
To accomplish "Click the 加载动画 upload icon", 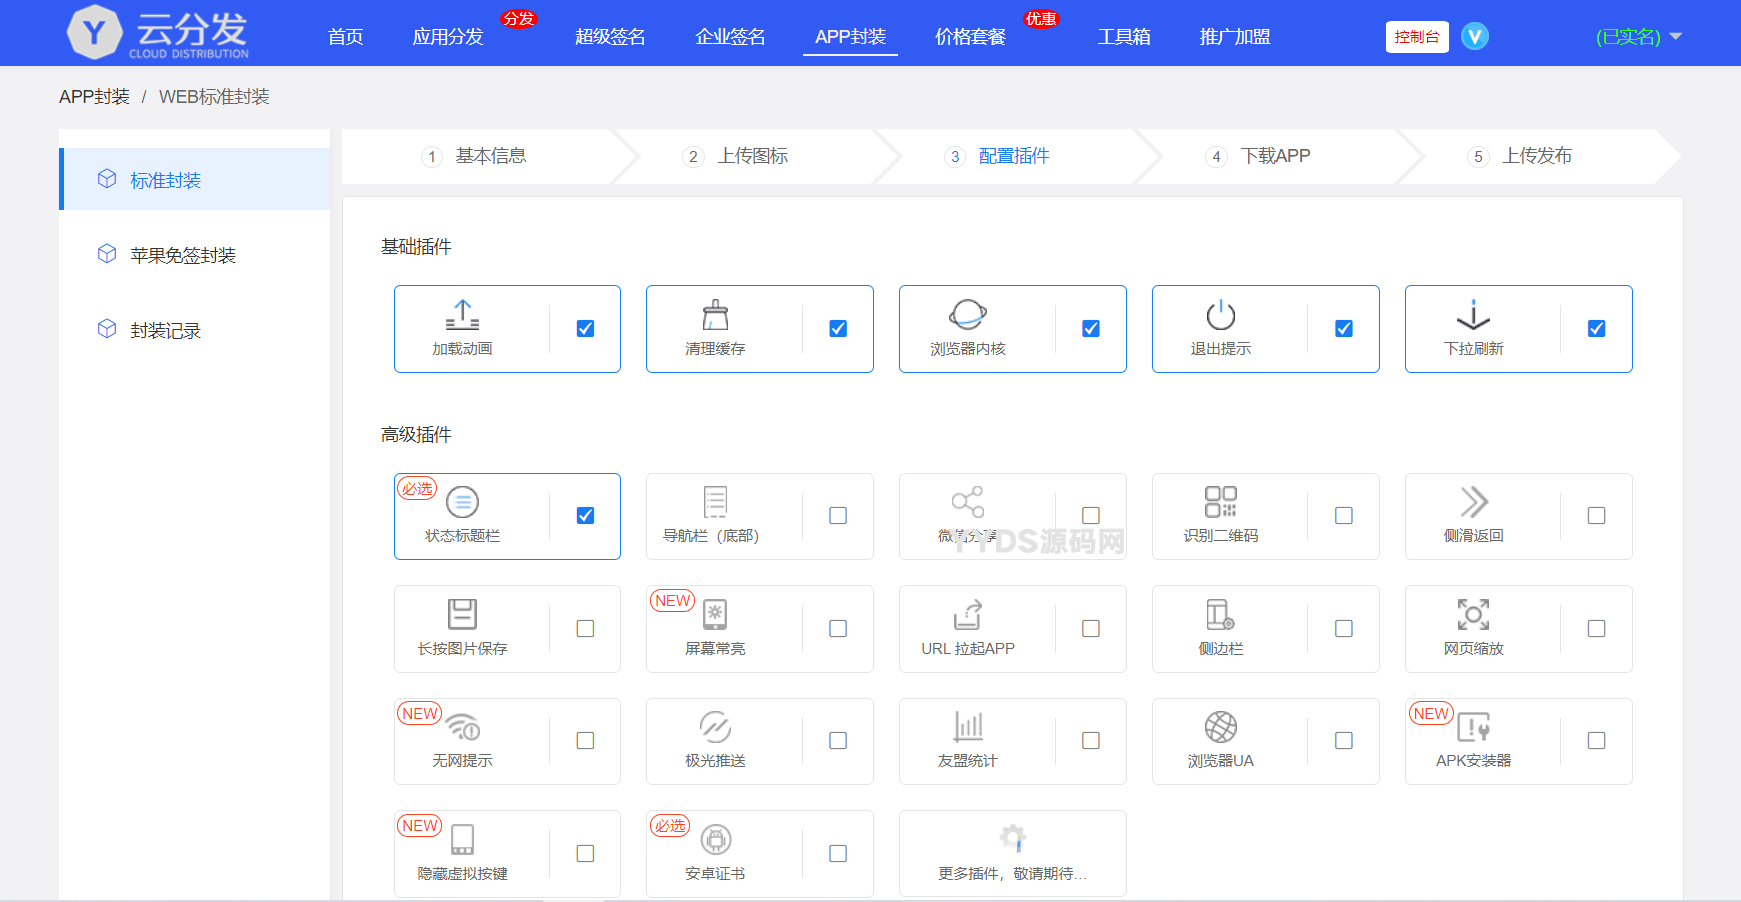I will tap(462, 315).
